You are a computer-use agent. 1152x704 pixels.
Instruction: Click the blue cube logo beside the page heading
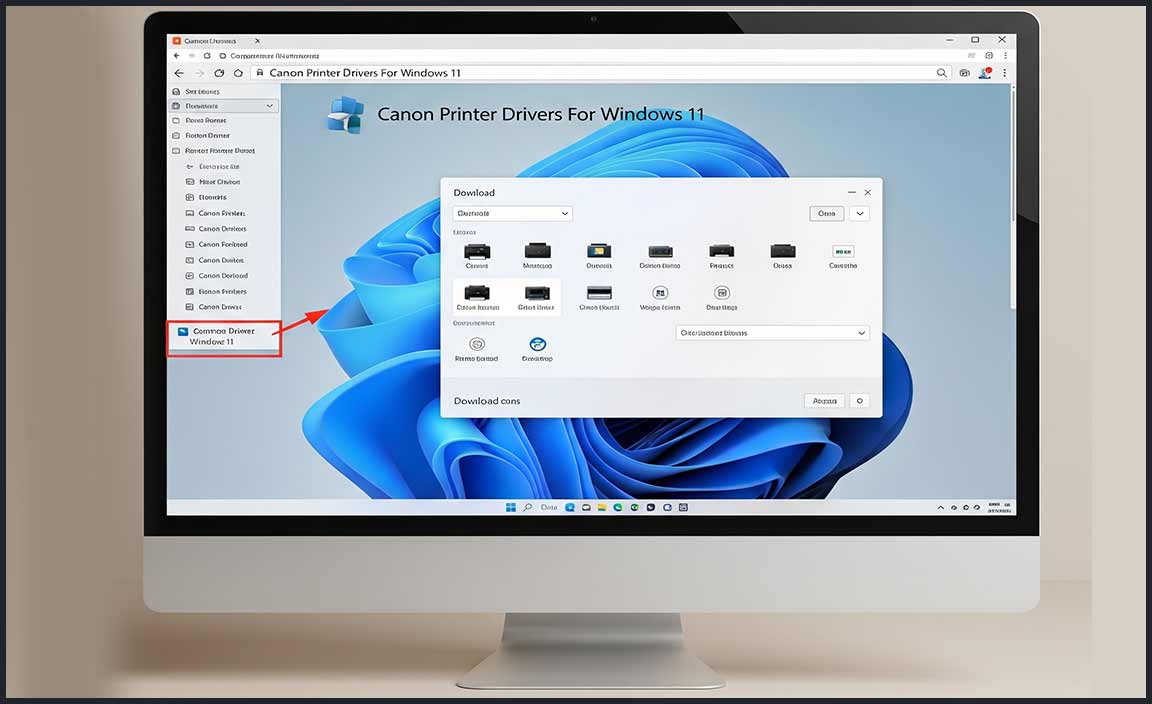345,115
